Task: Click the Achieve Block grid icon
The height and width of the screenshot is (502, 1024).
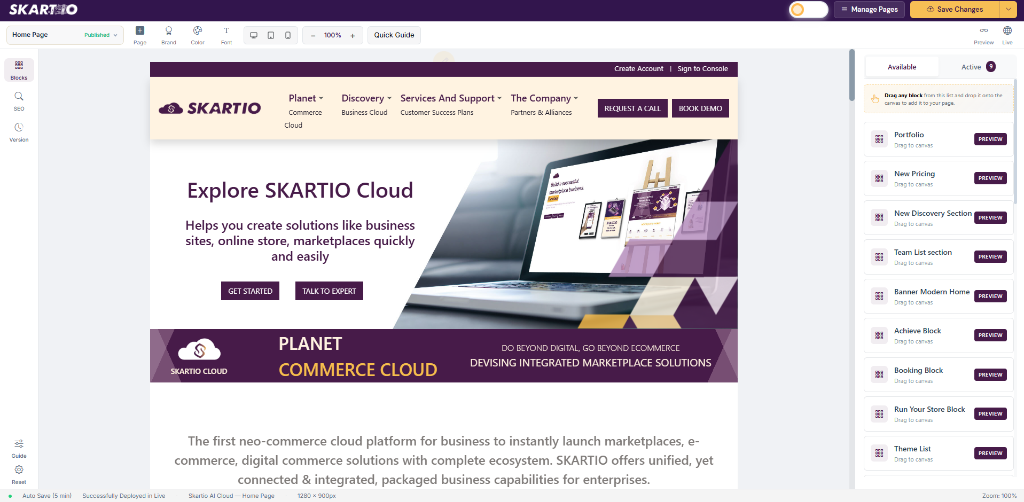Action: point(879,335)
